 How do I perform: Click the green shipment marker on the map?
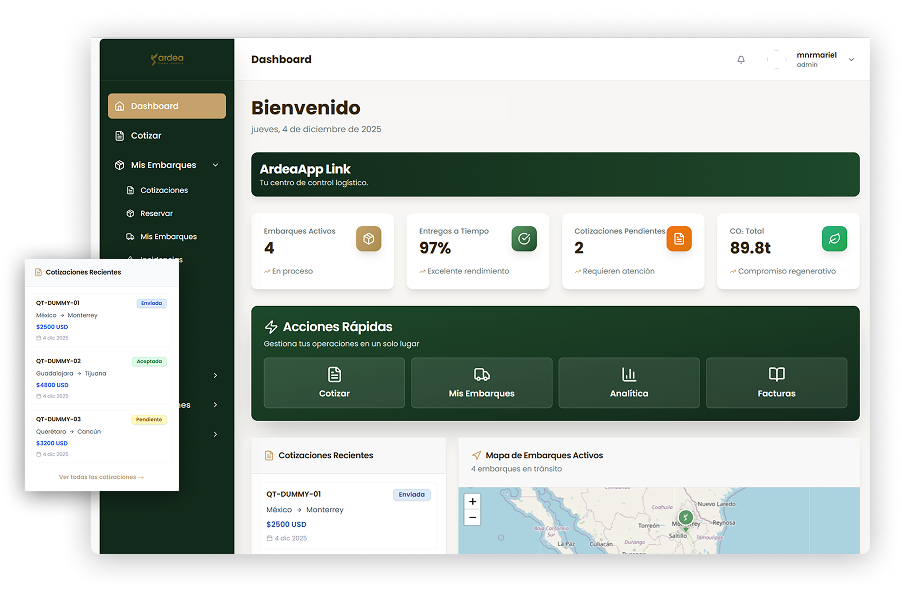click(x=685, y=517)
